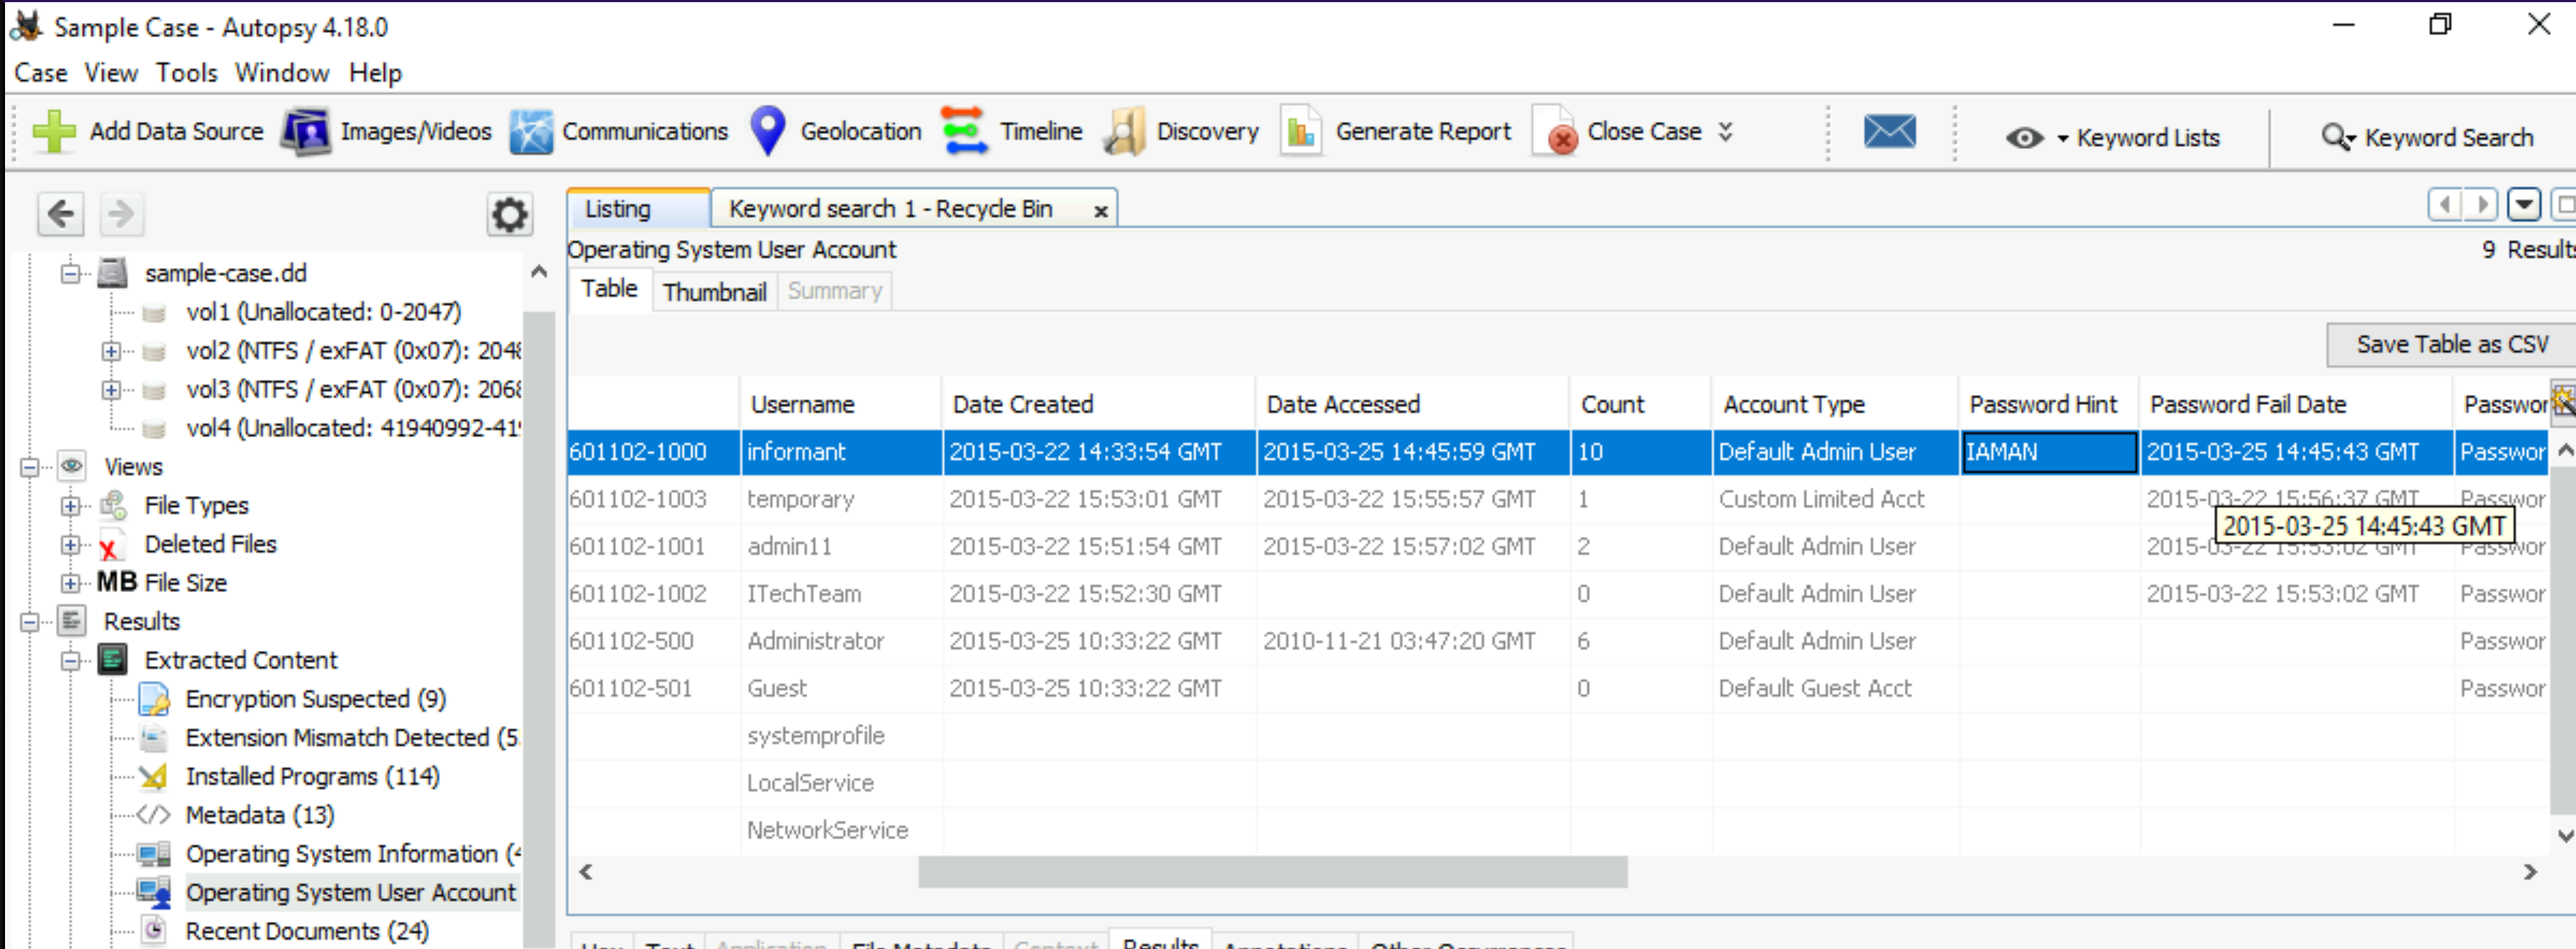
Task: Click the Installed Programs icon
Action: 153,777
